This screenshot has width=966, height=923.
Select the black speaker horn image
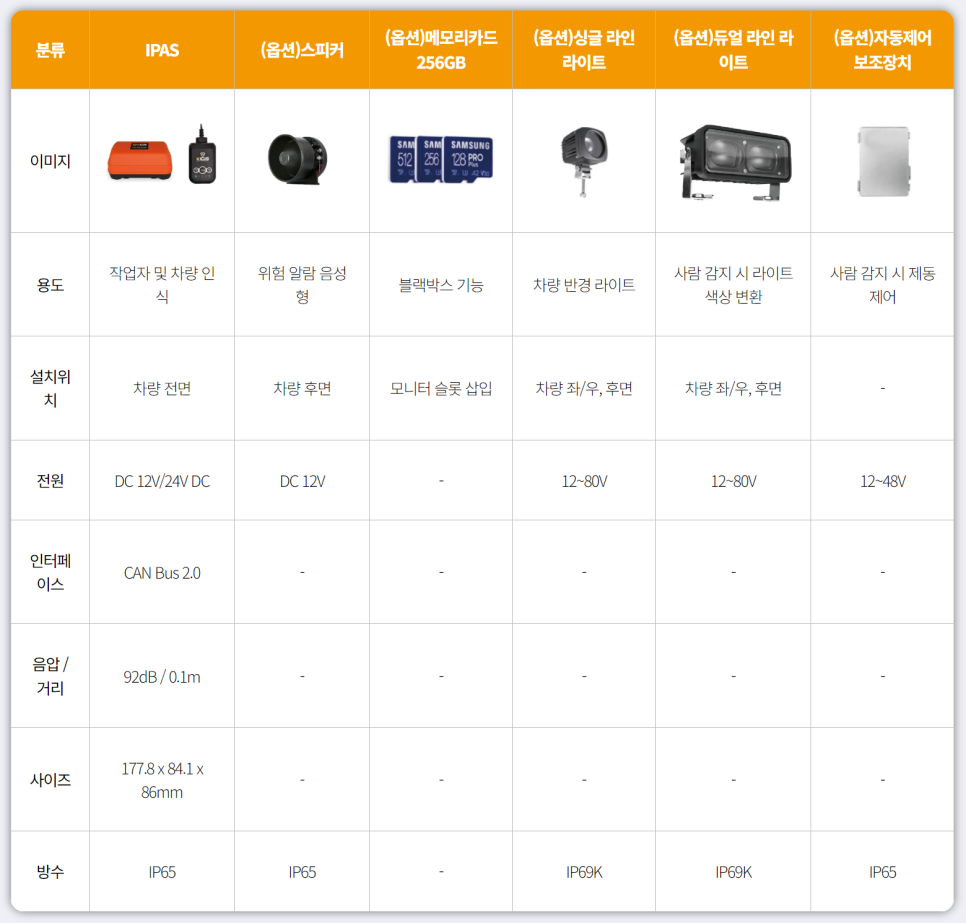click(298, 160)
